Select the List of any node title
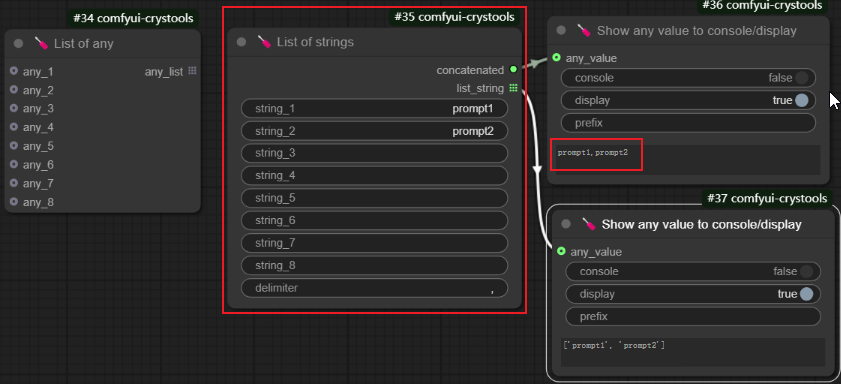This screenshot has height=384, width=841. coord(84,43)
